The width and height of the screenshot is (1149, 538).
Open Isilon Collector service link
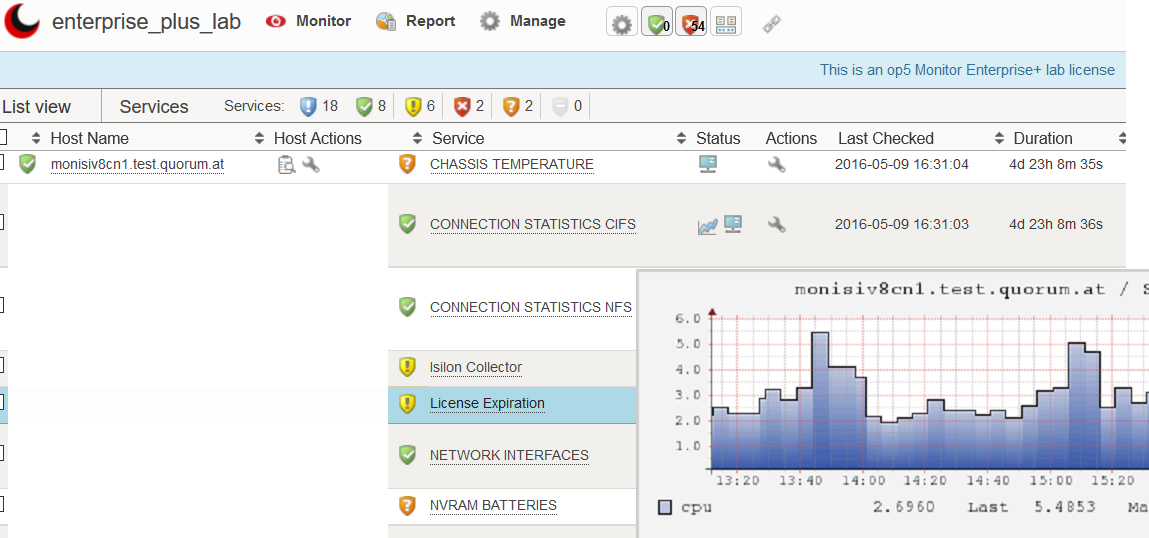pos(476,367)
